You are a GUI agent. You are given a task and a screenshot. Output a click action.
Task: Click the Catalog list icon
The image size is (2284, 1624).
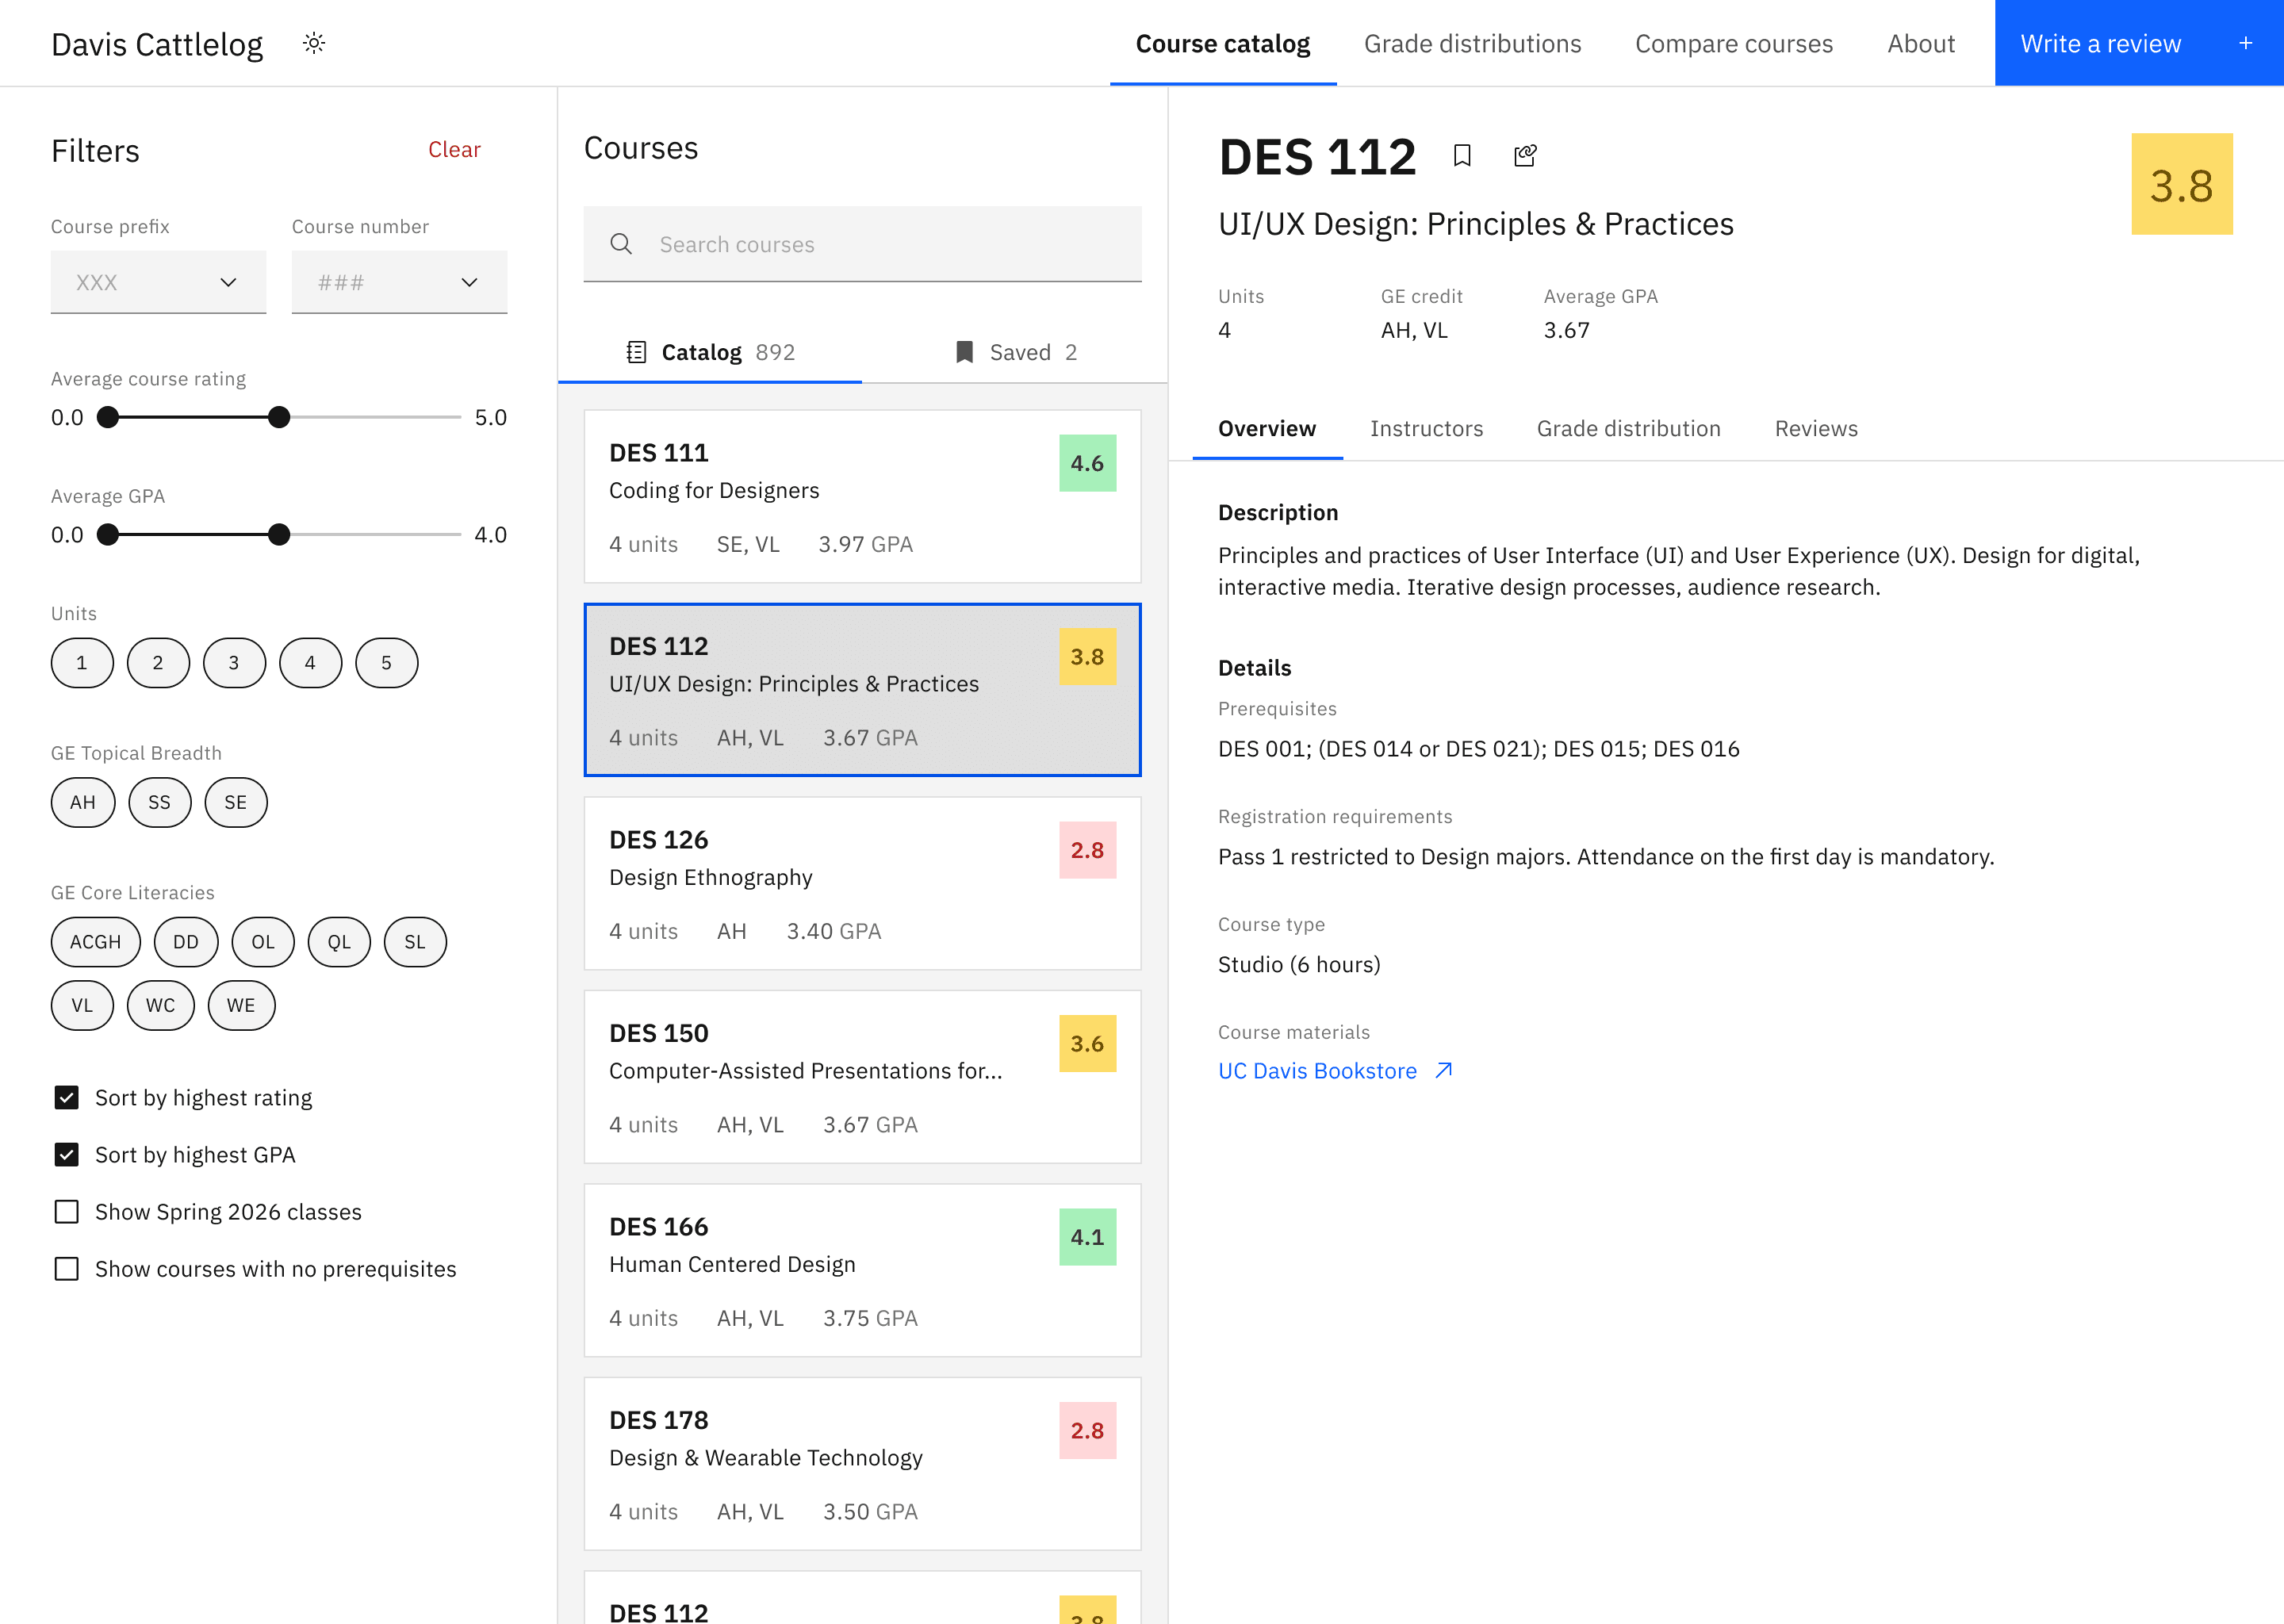tap(636, 352)
